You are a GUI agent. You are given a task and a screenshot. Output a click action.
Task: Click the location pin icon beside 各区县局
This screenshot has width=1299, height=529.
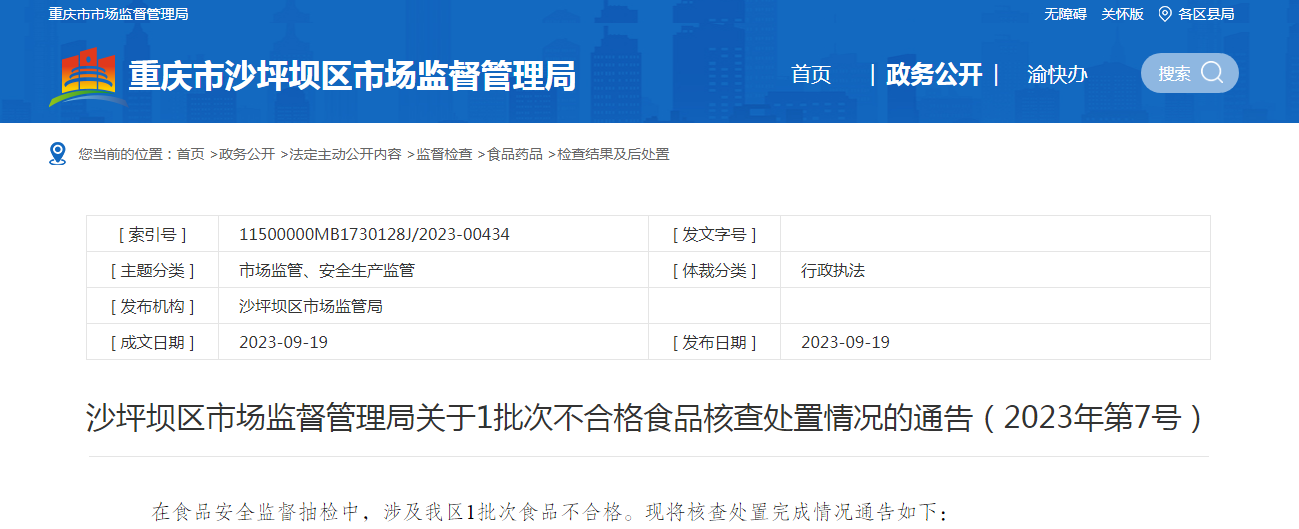point(1165,14)
